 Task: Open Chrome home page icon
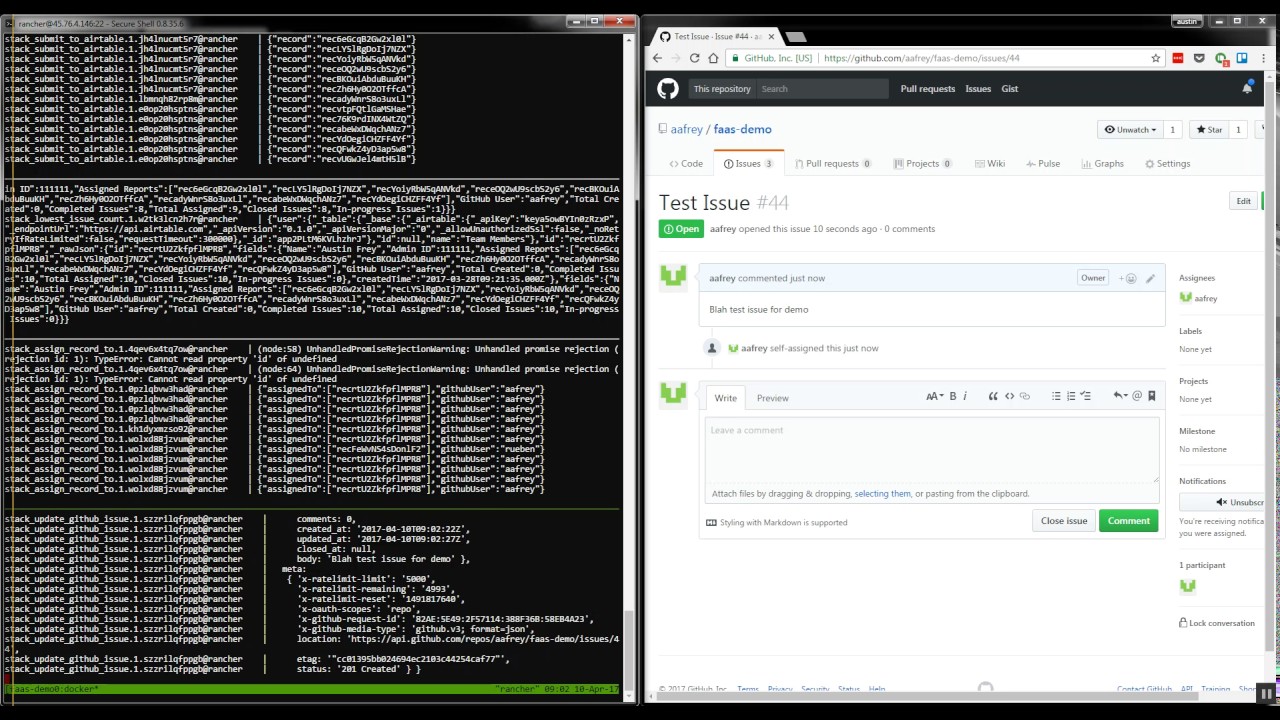712,58
